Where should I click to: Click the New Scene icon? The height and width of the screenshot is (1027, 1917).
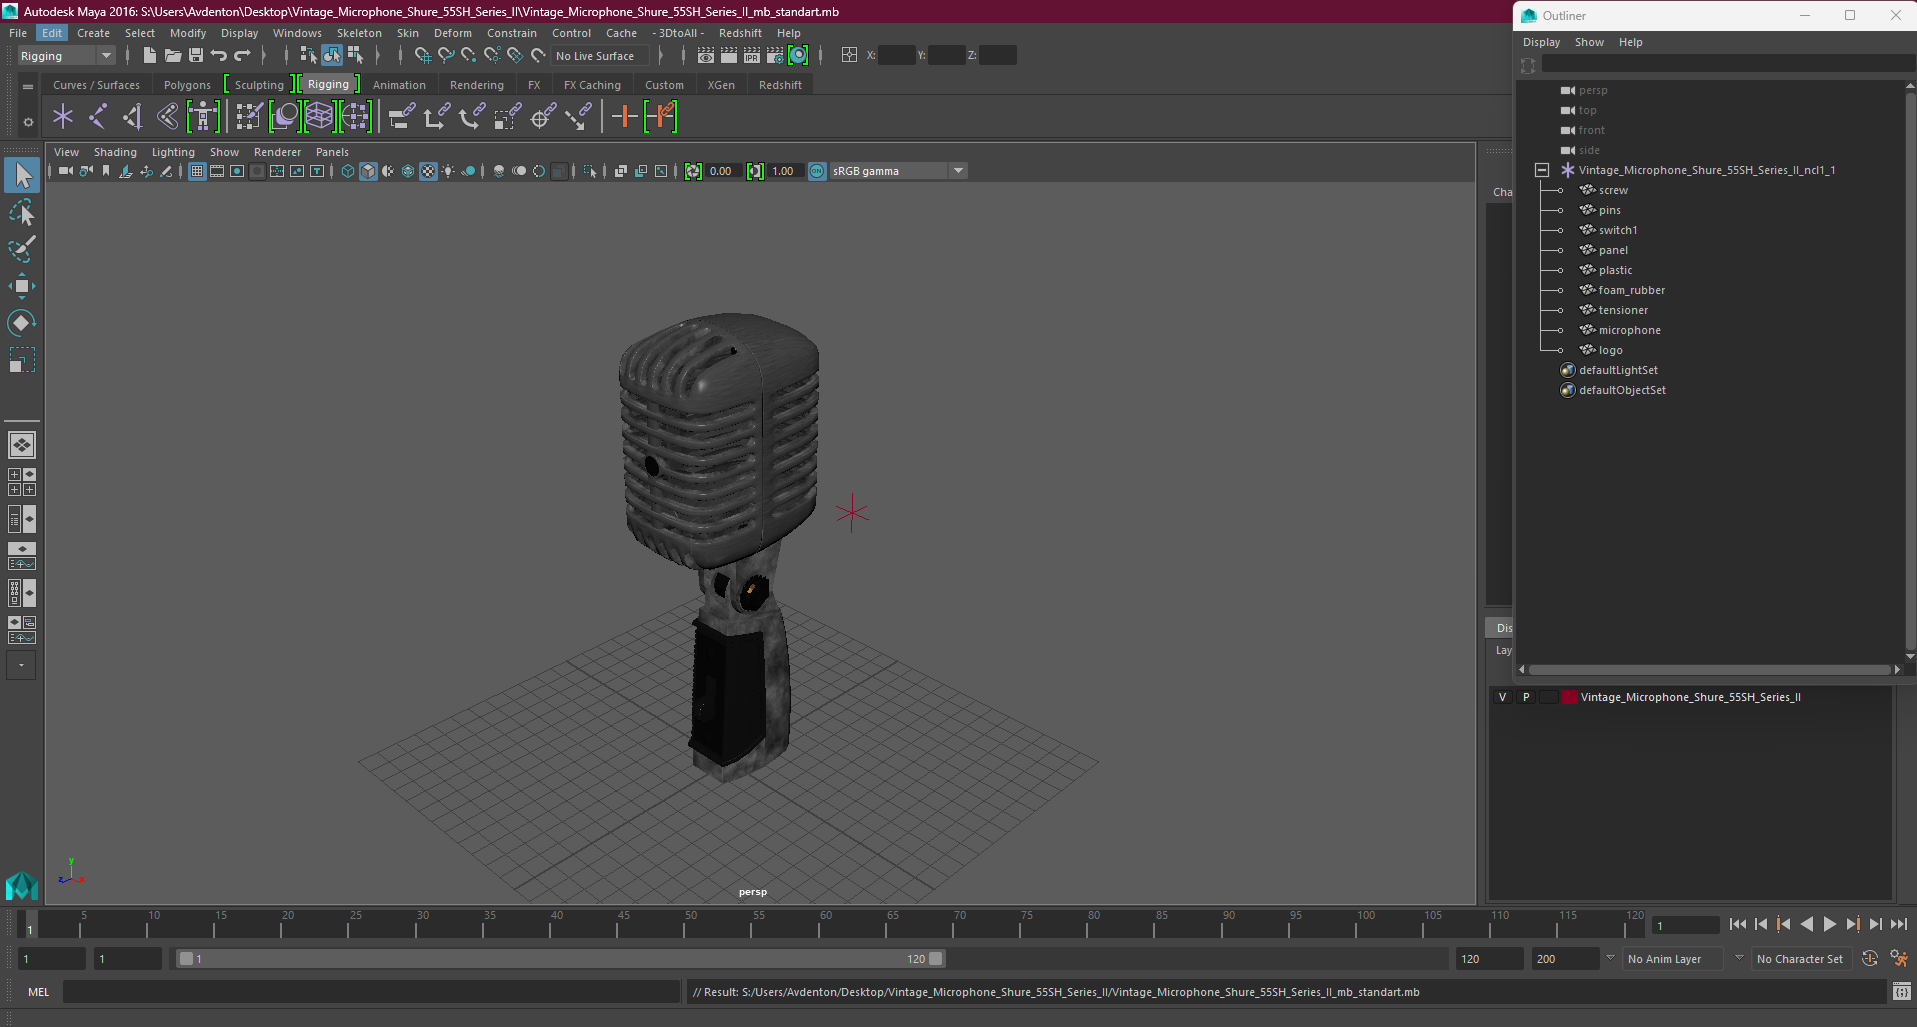(150, 56)
